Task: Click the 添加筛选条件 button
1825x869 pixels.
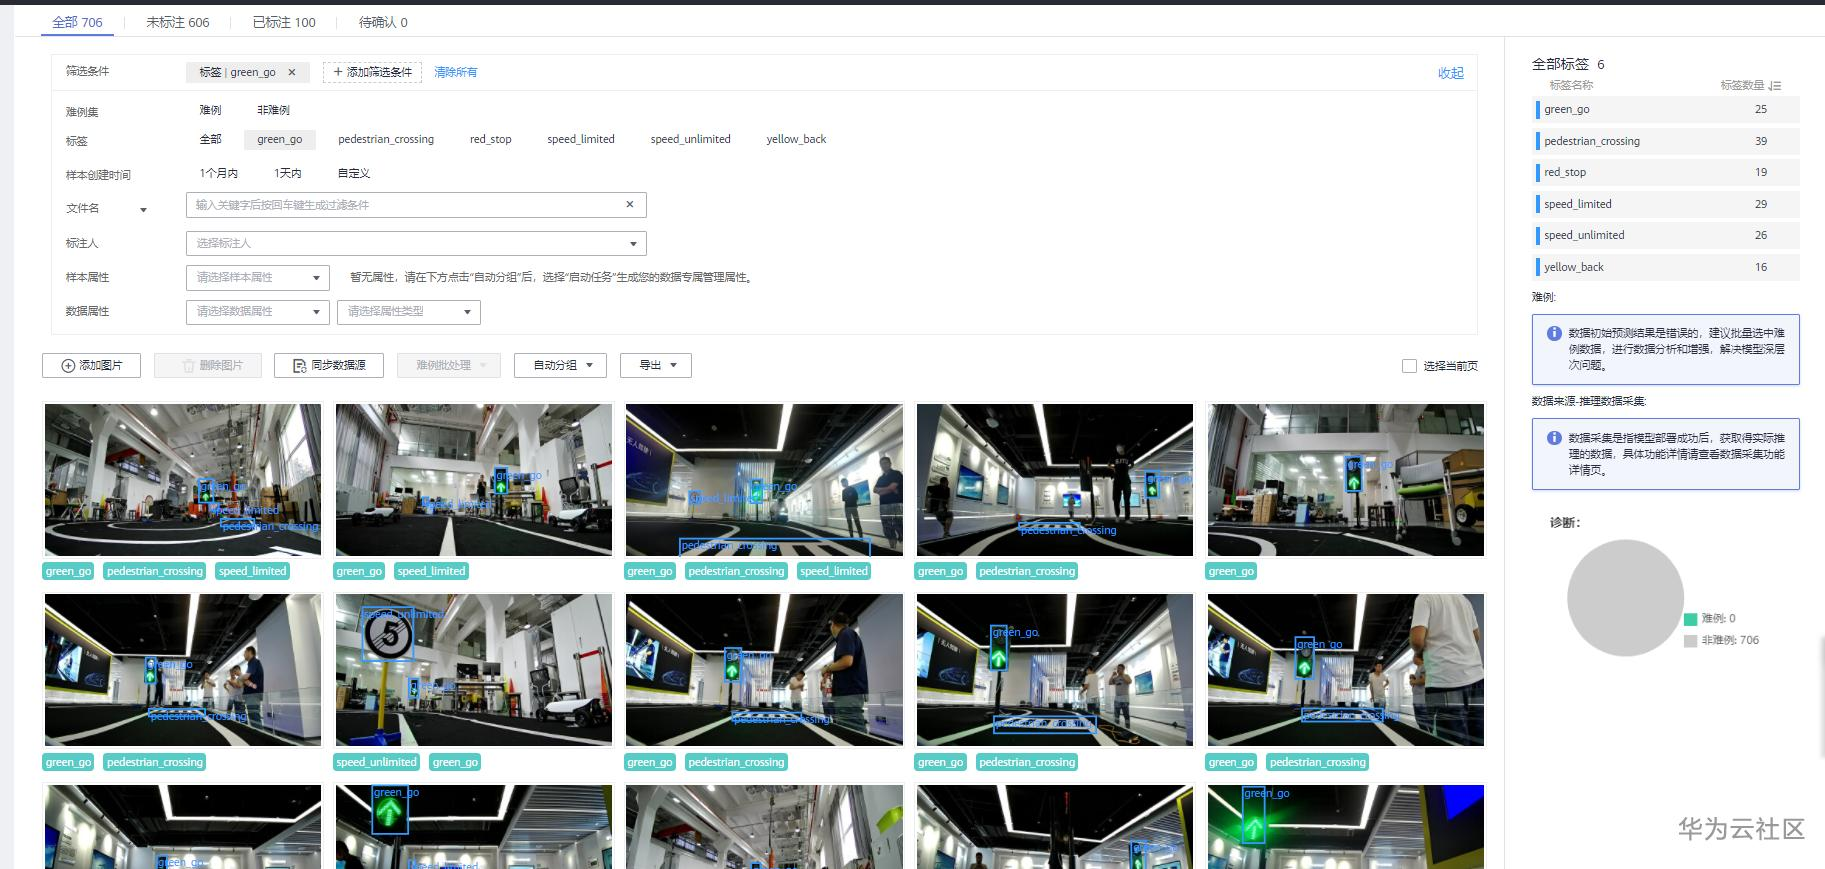Action: [x=372, y=72]
